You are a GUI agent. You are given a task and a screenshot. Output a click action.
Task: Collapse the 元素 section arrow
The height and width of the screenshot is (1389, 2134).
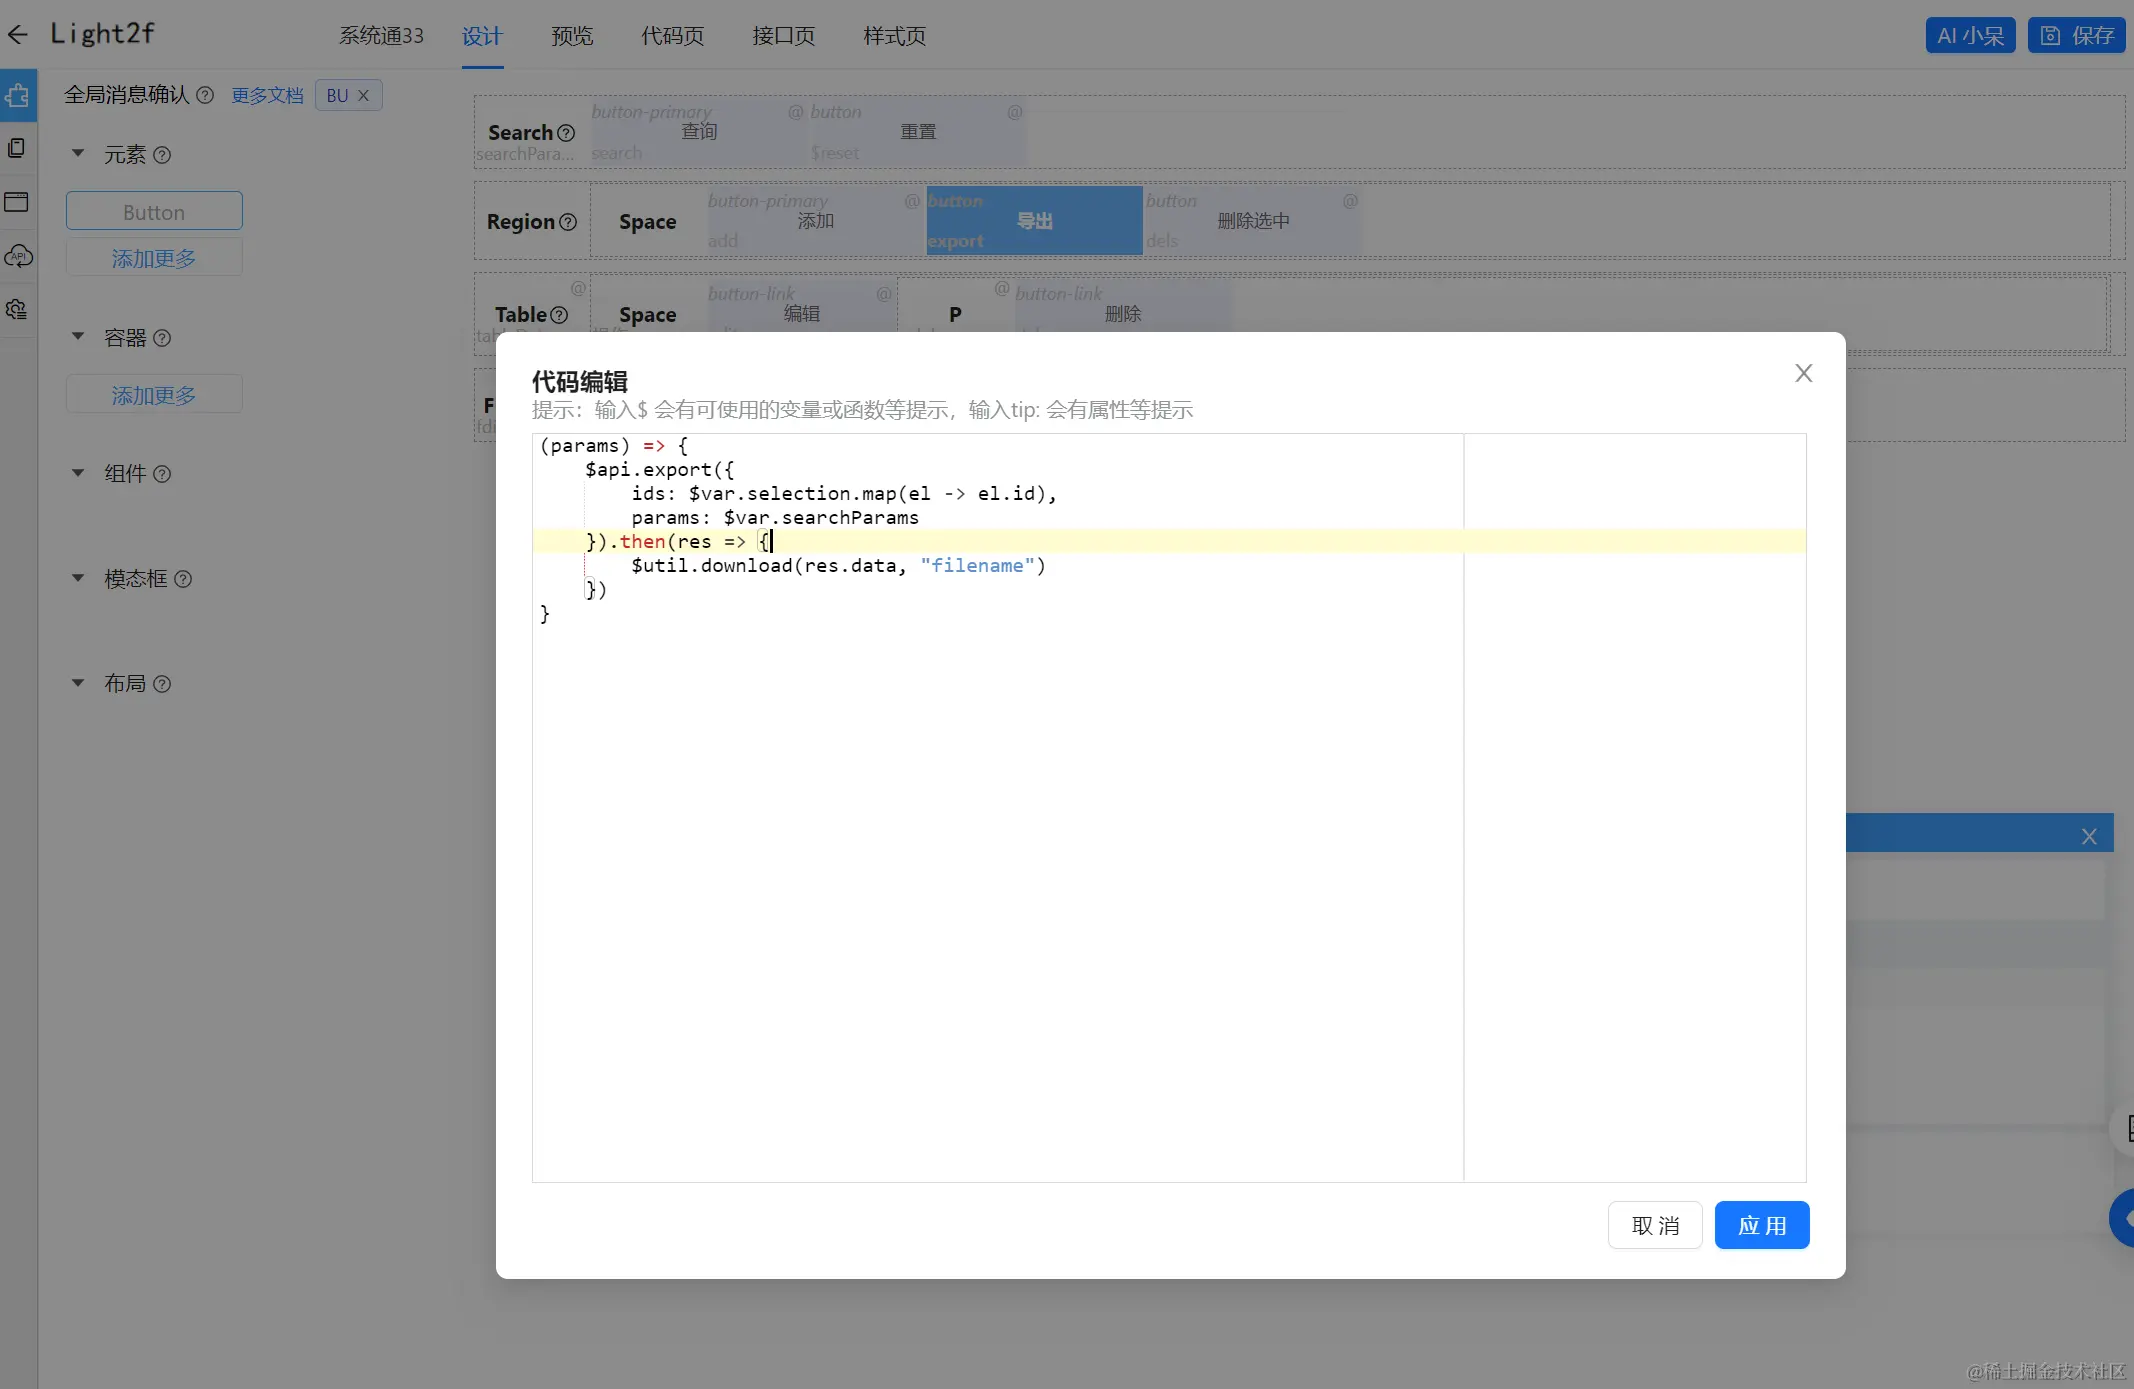(78, 154)
